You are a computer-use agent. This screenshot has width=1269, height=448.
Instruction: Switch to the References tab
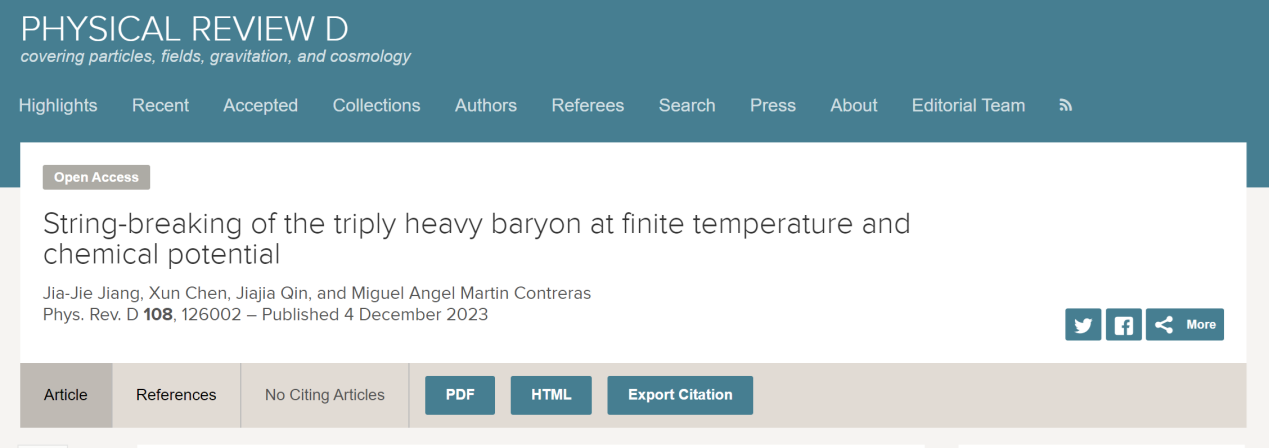[176, 395]
